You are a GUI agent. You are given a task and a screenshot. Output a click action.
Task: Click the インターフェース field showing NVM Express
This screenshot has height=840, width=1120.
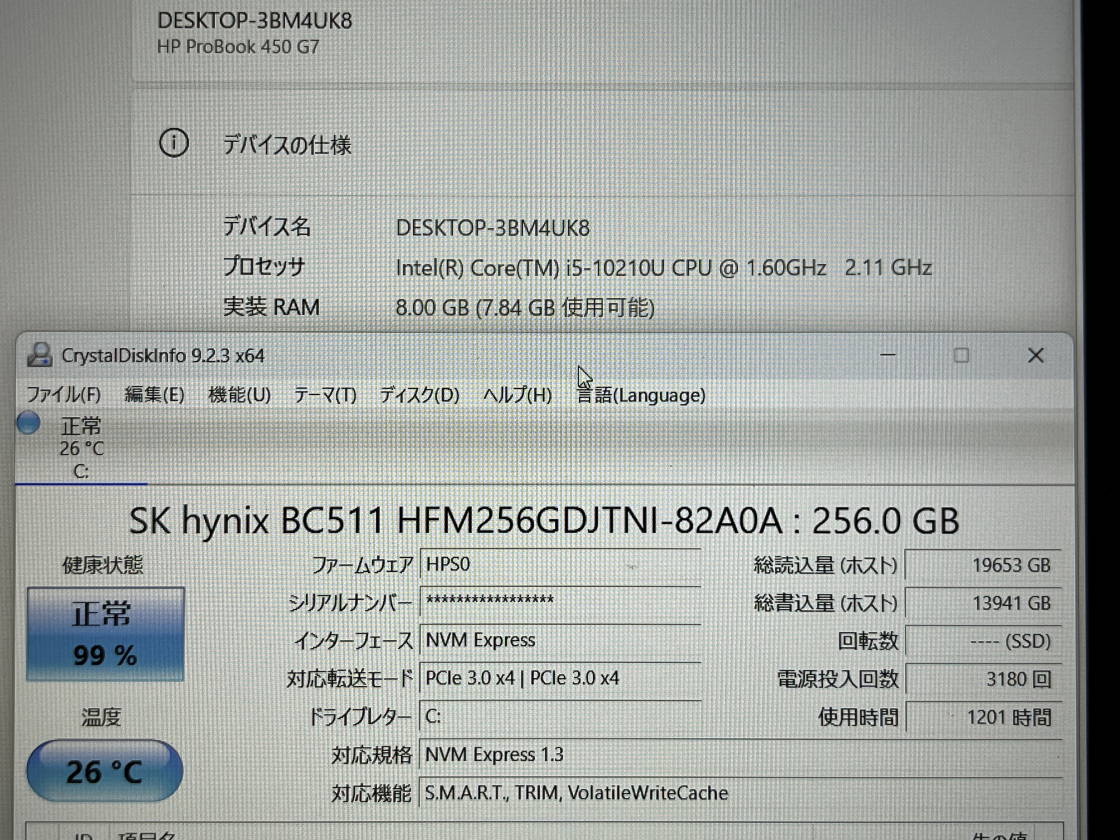[561, 640]
